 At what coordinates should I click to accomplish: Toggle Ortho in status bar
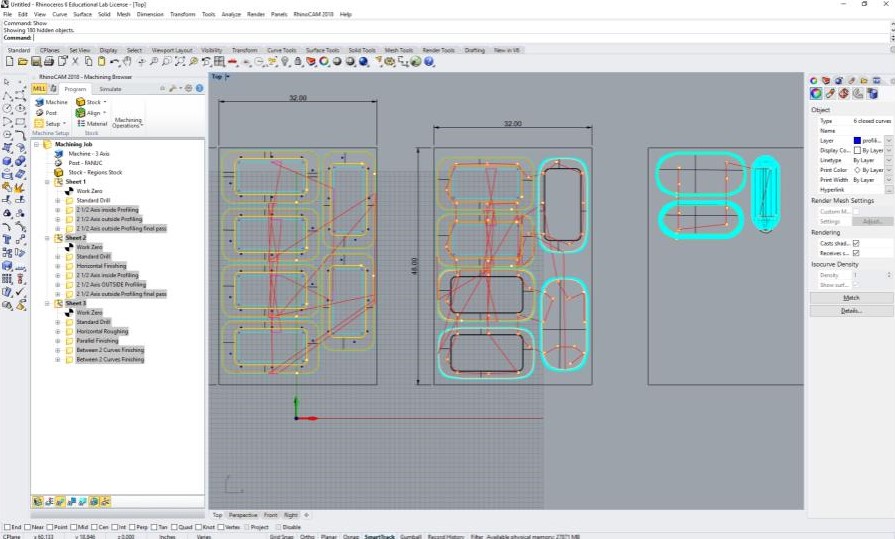coord(307,536)
